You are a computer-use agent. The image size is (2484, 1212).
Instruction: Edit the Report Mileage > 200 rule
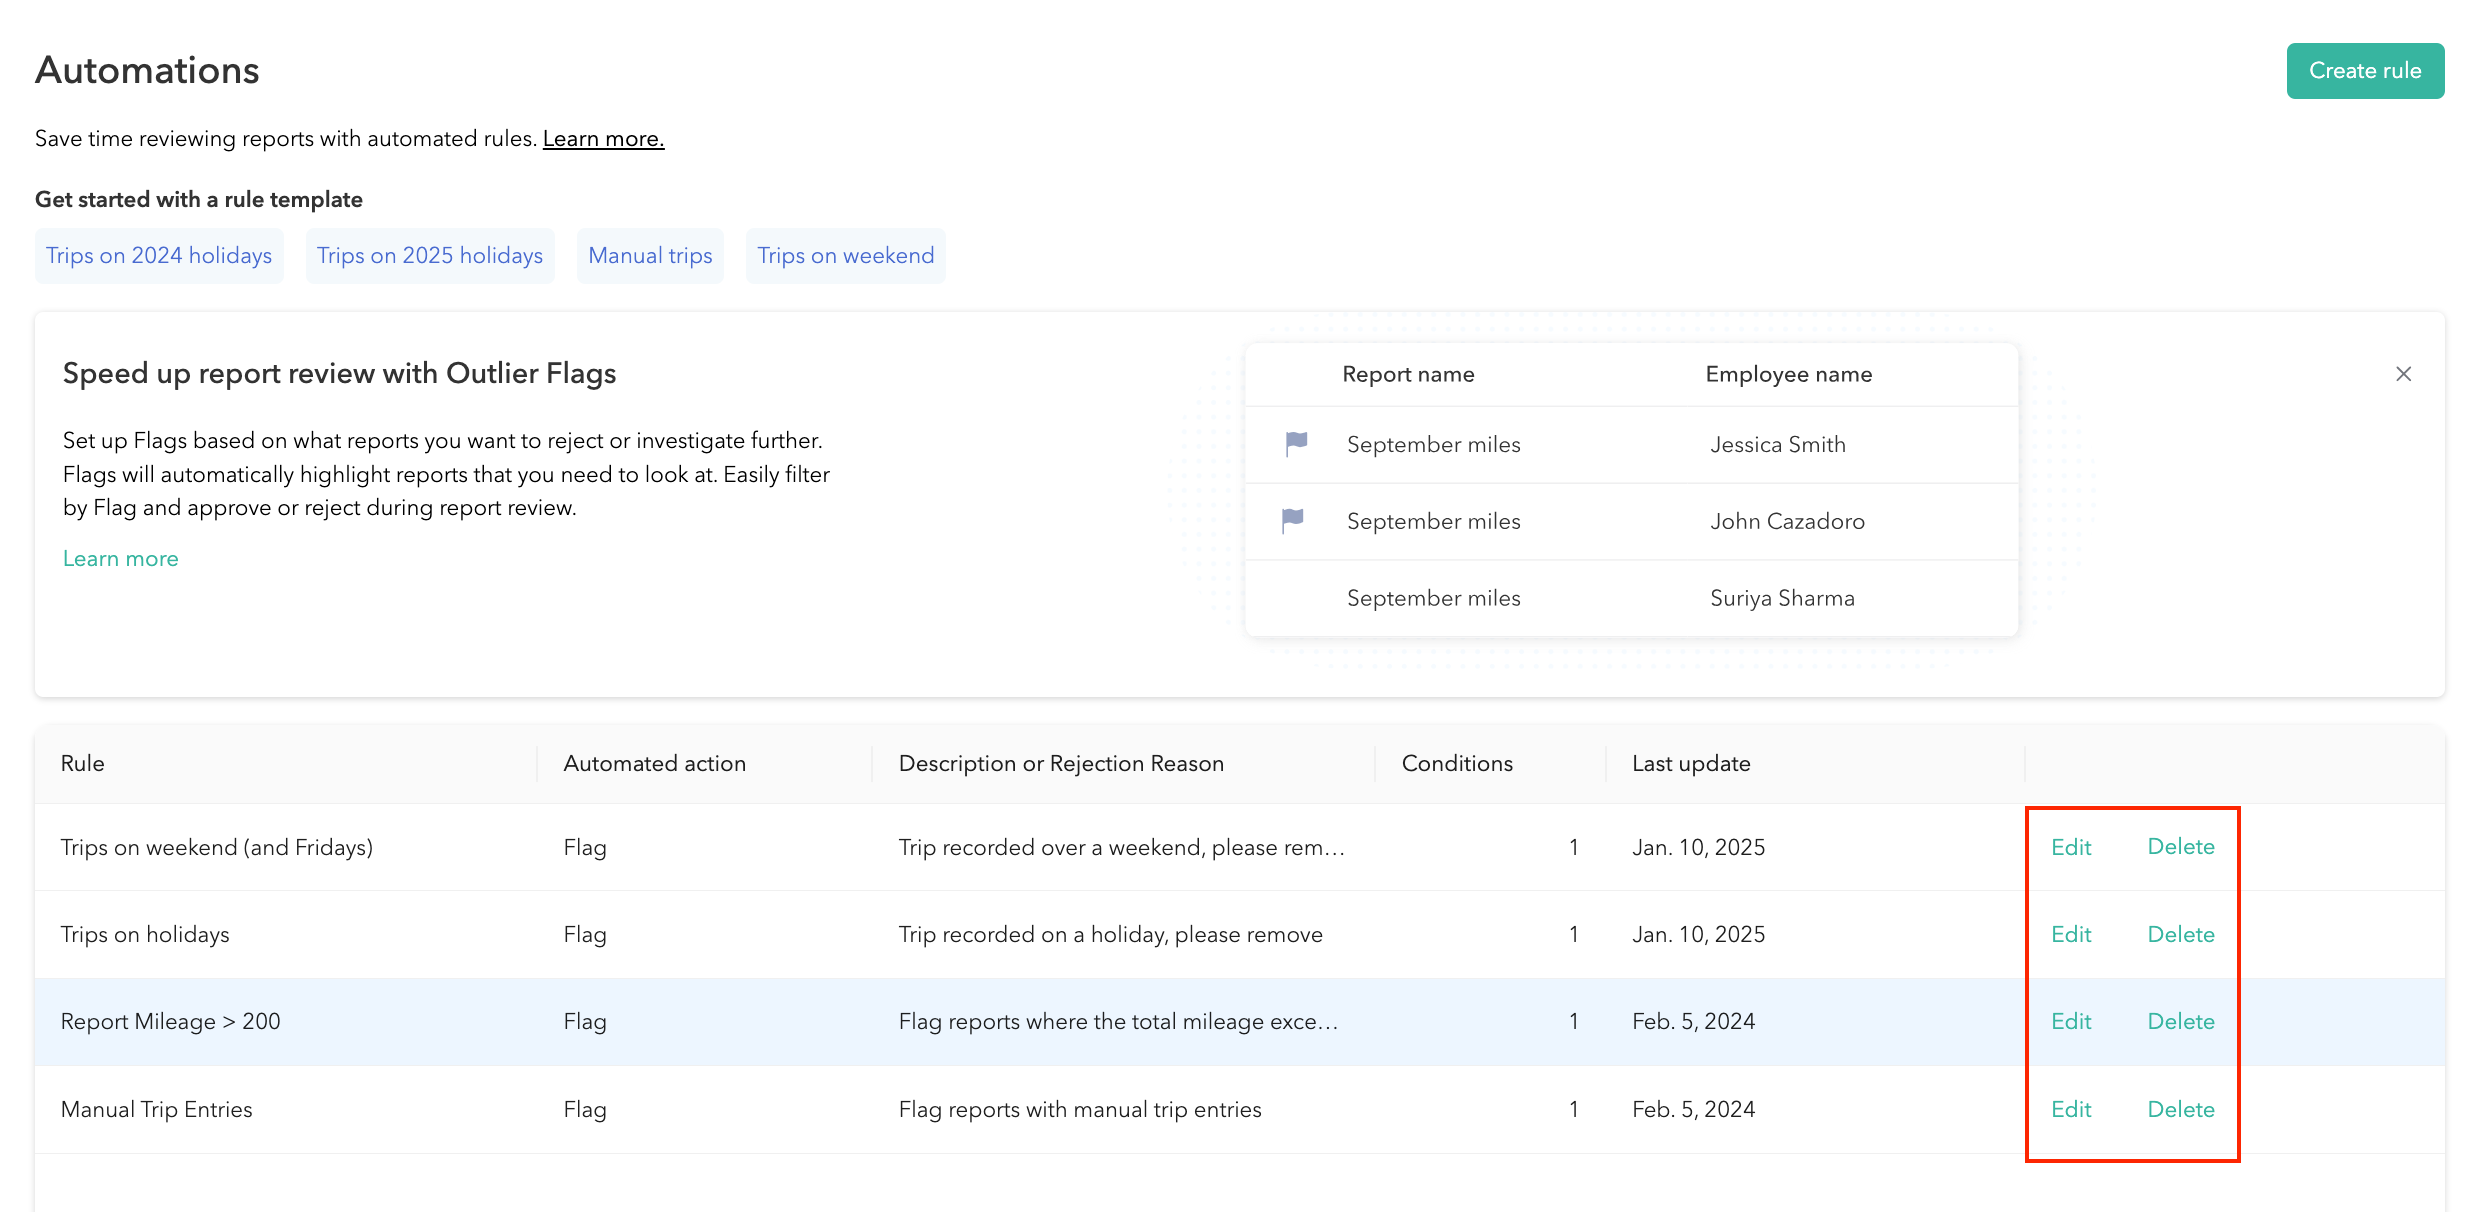point(2070,1021)
